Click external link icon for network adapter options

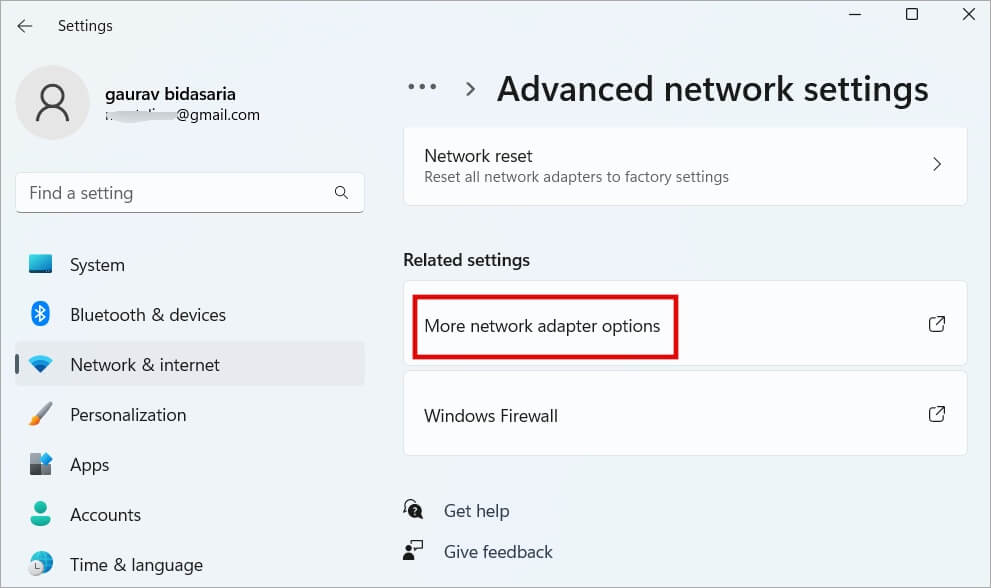click(937, 324)
